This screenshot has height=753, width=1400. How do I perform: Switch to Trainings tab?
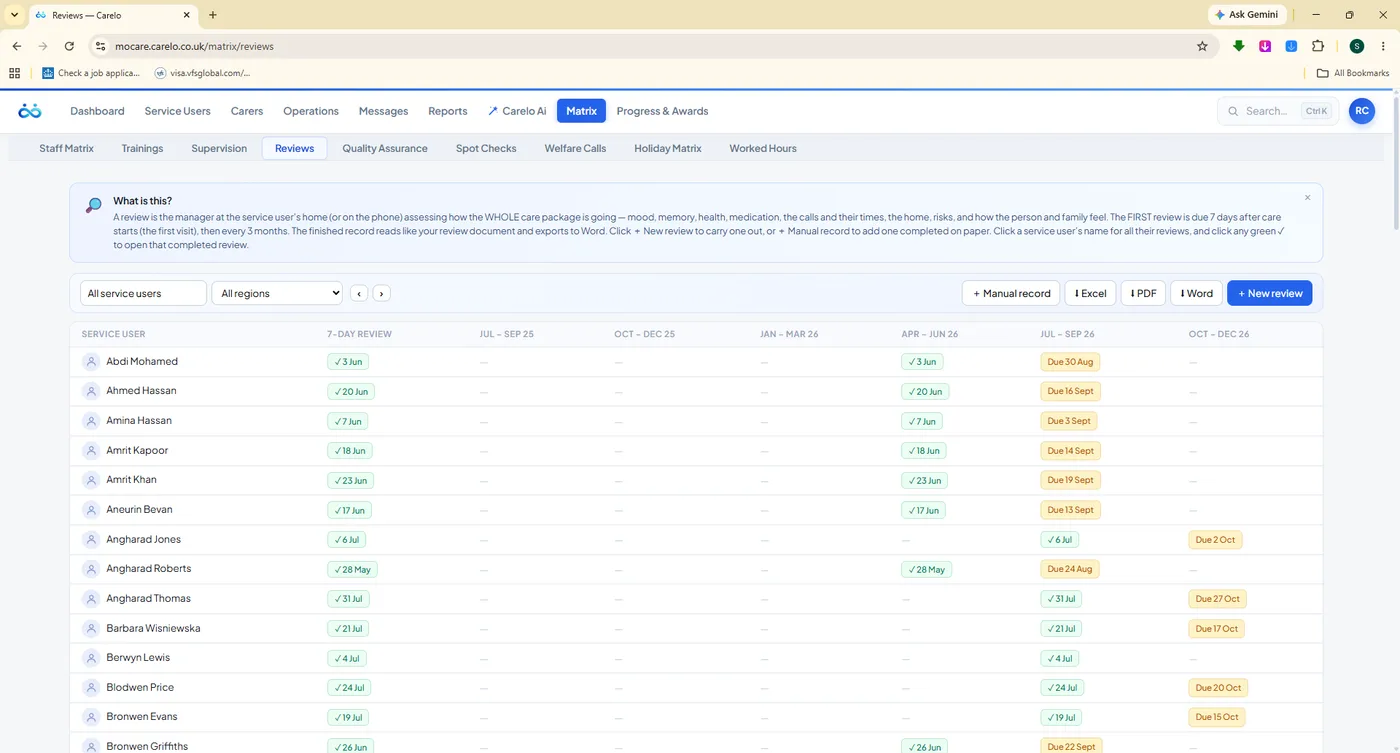[142, 148]
